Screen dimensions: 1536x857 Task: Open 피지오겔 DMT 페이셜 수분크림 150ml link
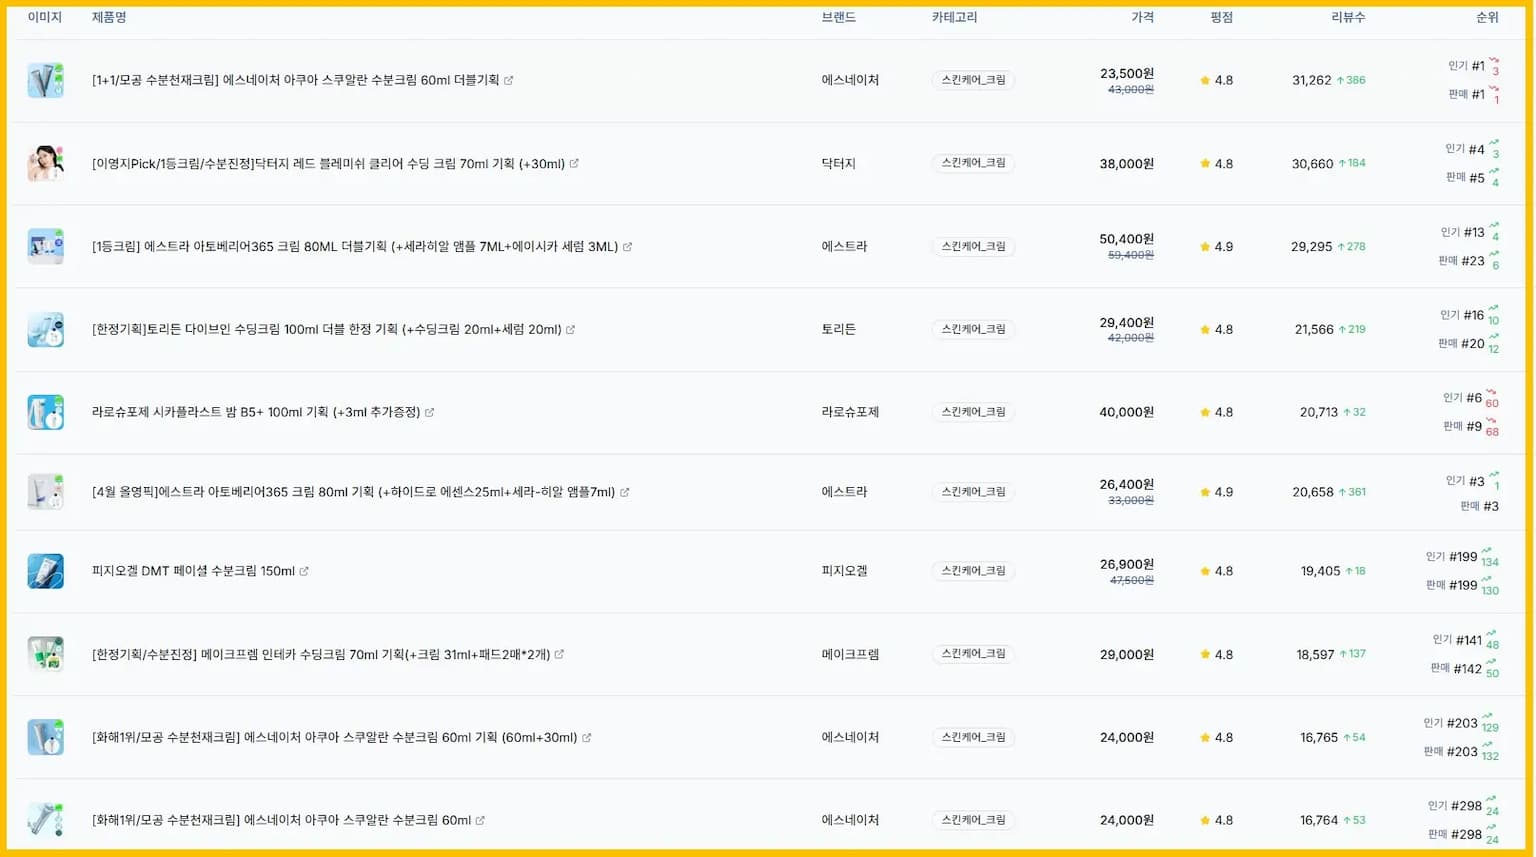[193, 571]
